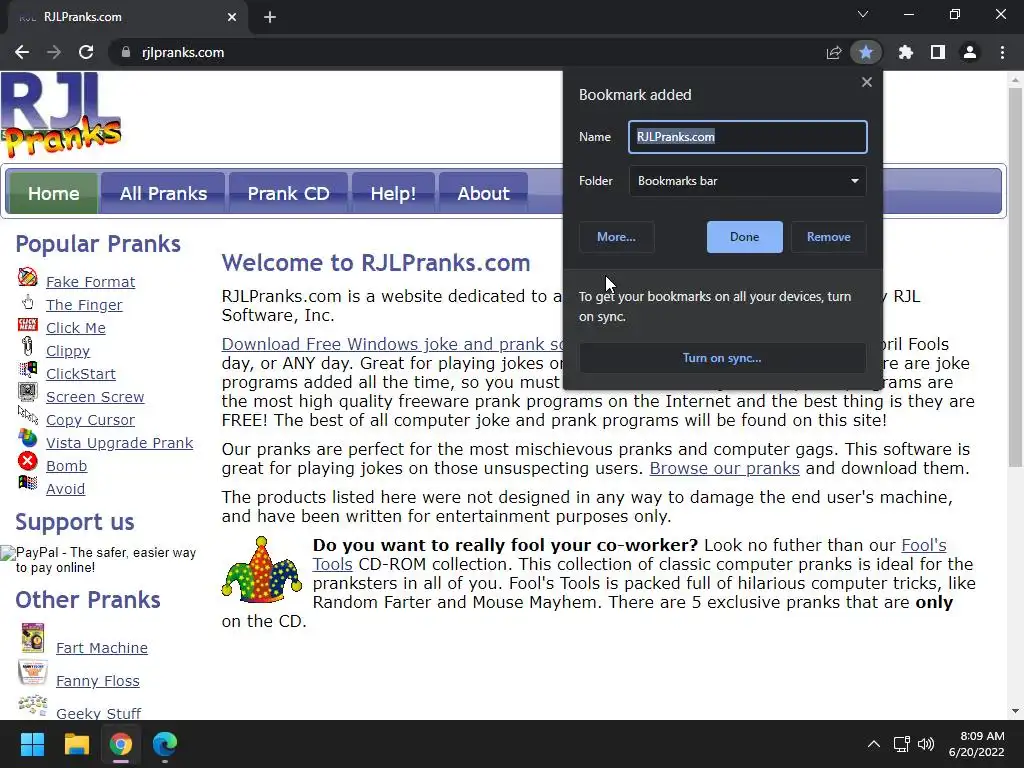Open the Vista Upgrade Prank link
Image resolution: width=1024 pixels, height=768 pixels.
point(120,443)
